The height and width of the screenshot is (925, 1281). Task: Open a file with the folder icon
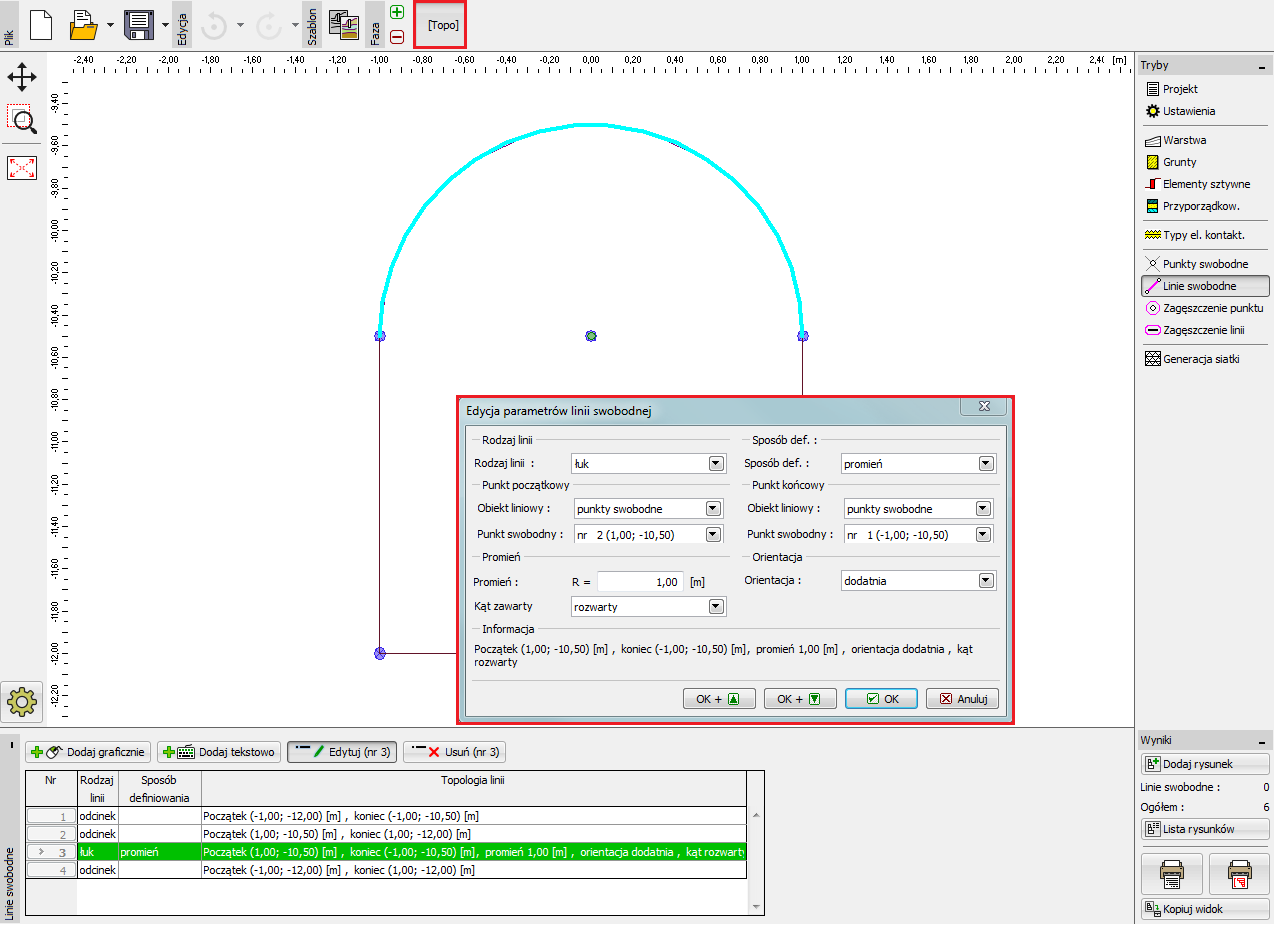click(84, 25)
